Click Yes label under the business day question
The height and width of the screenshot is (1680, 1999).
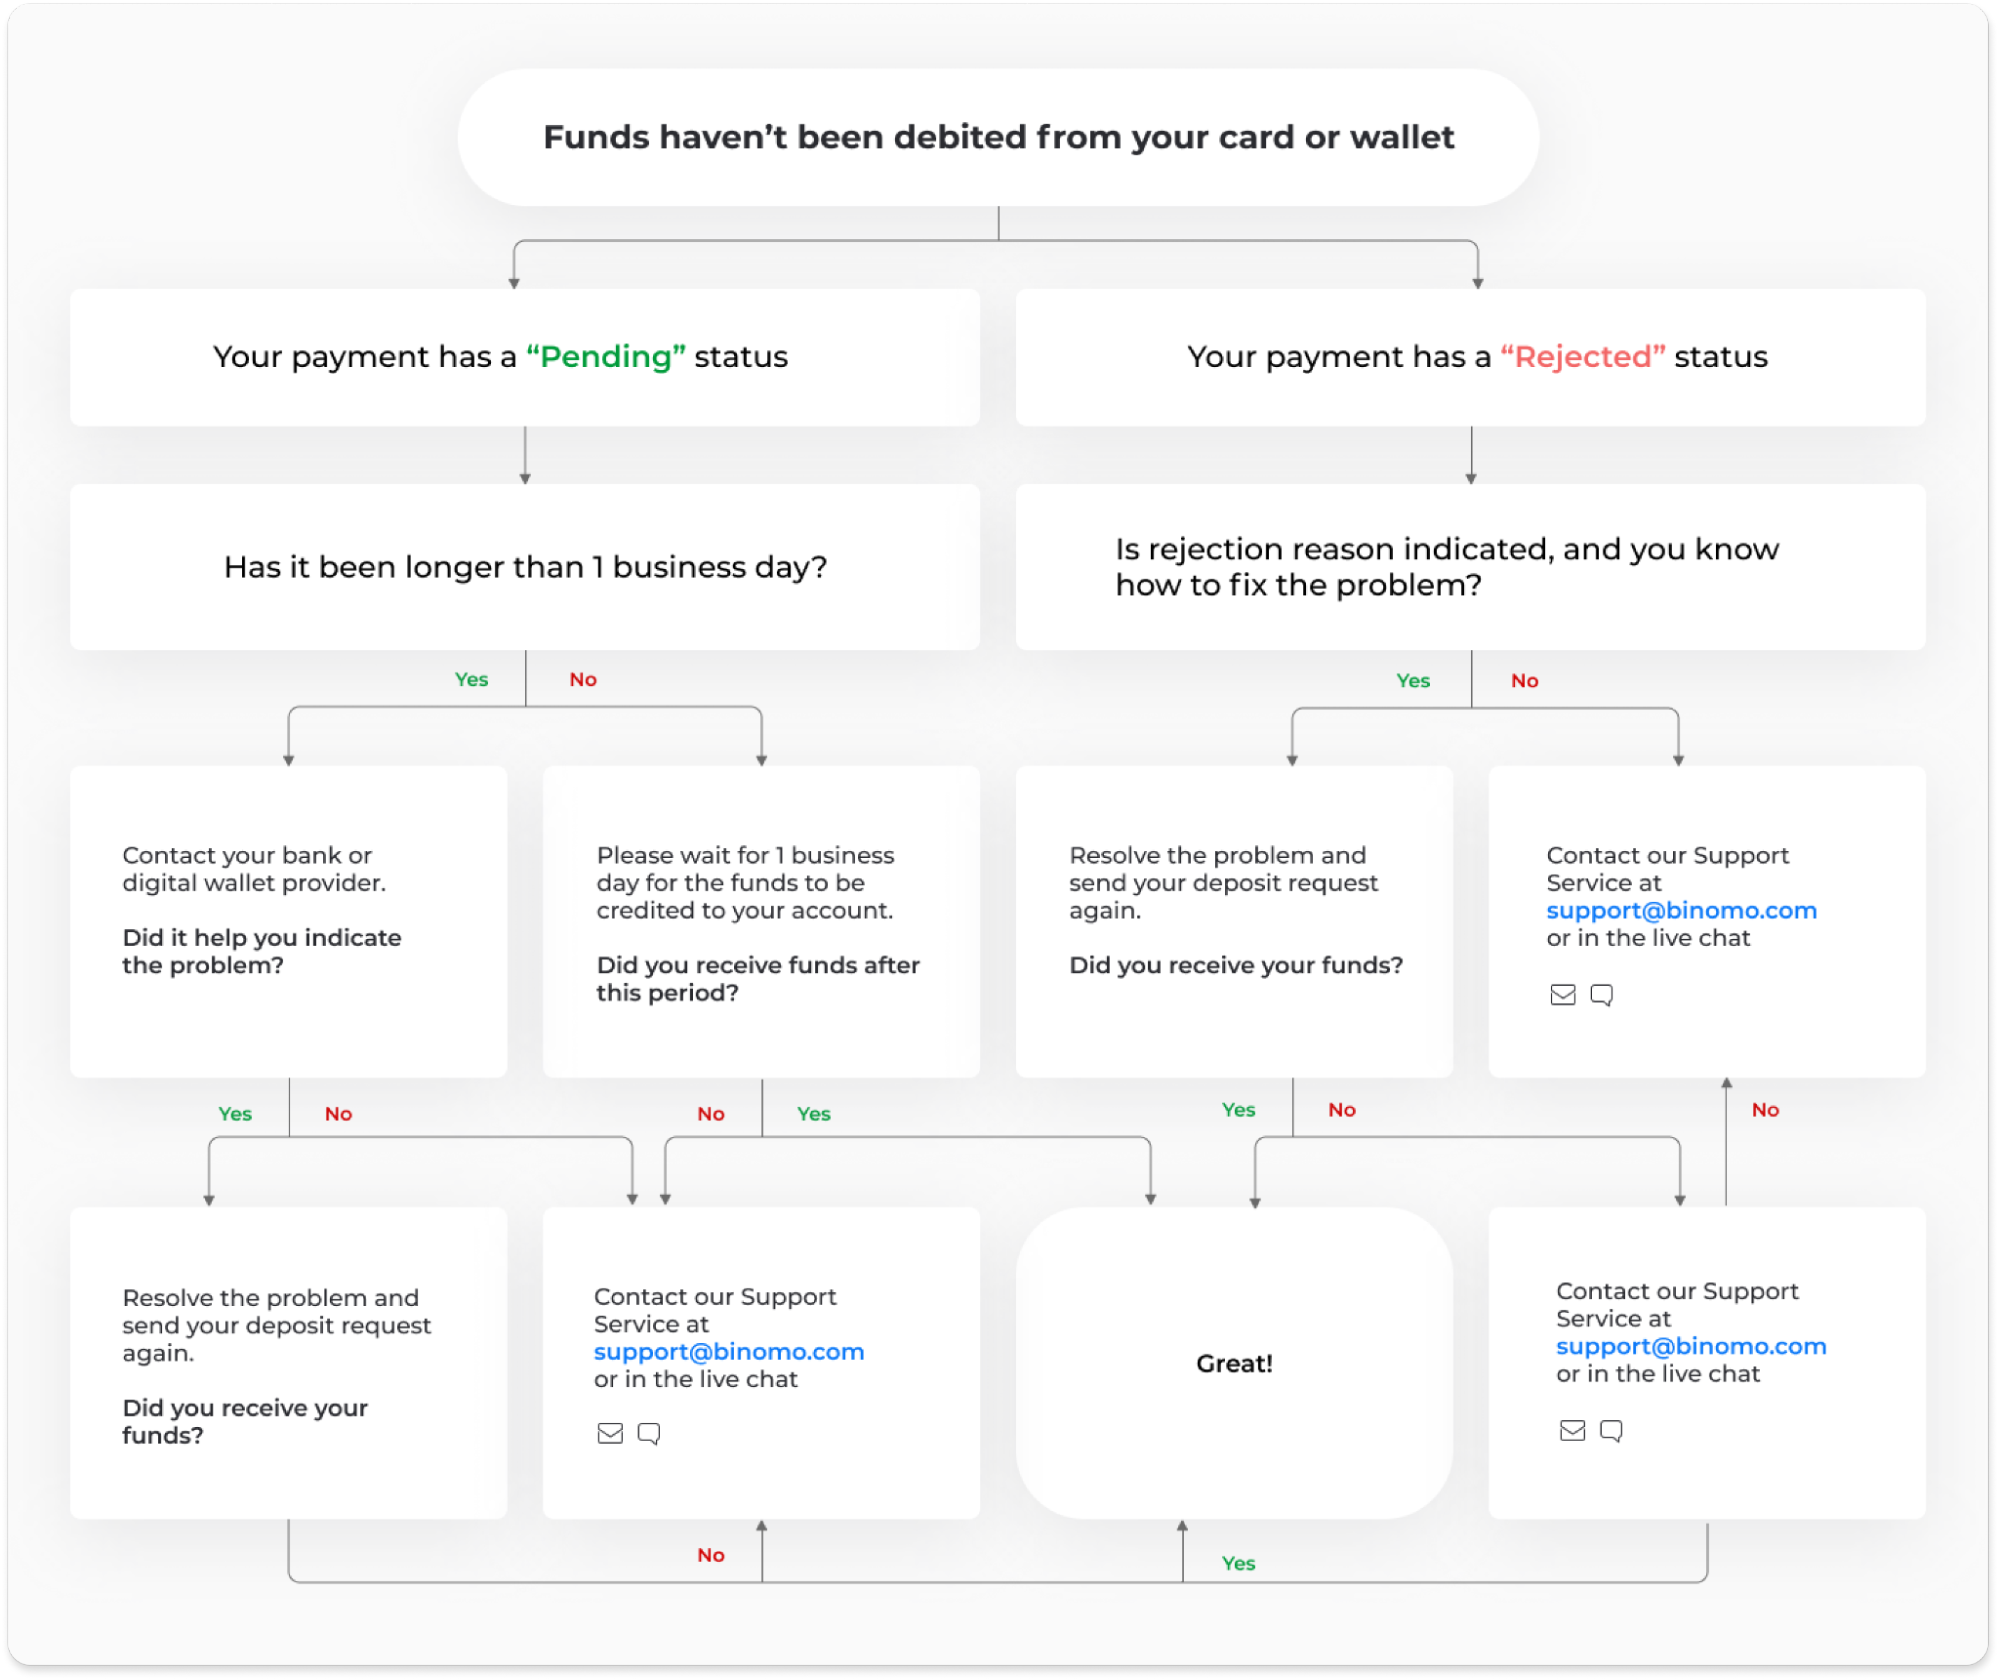[x=471, y=680]
